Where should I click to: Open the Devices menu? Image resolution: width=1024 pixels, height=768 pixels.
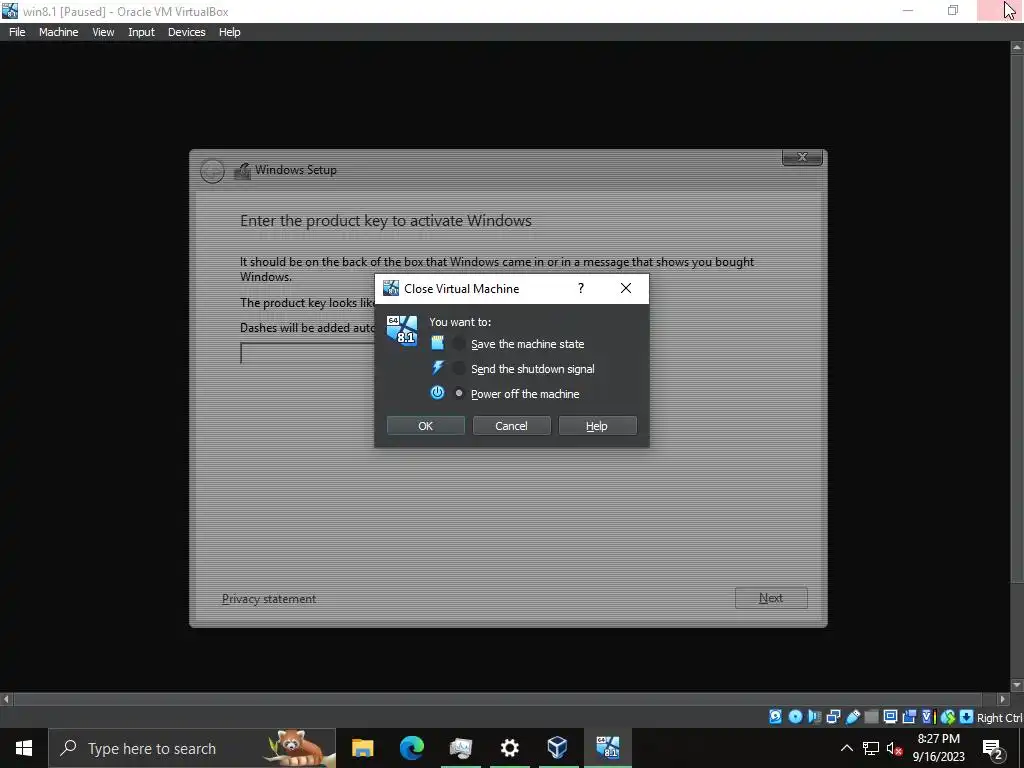186,32
